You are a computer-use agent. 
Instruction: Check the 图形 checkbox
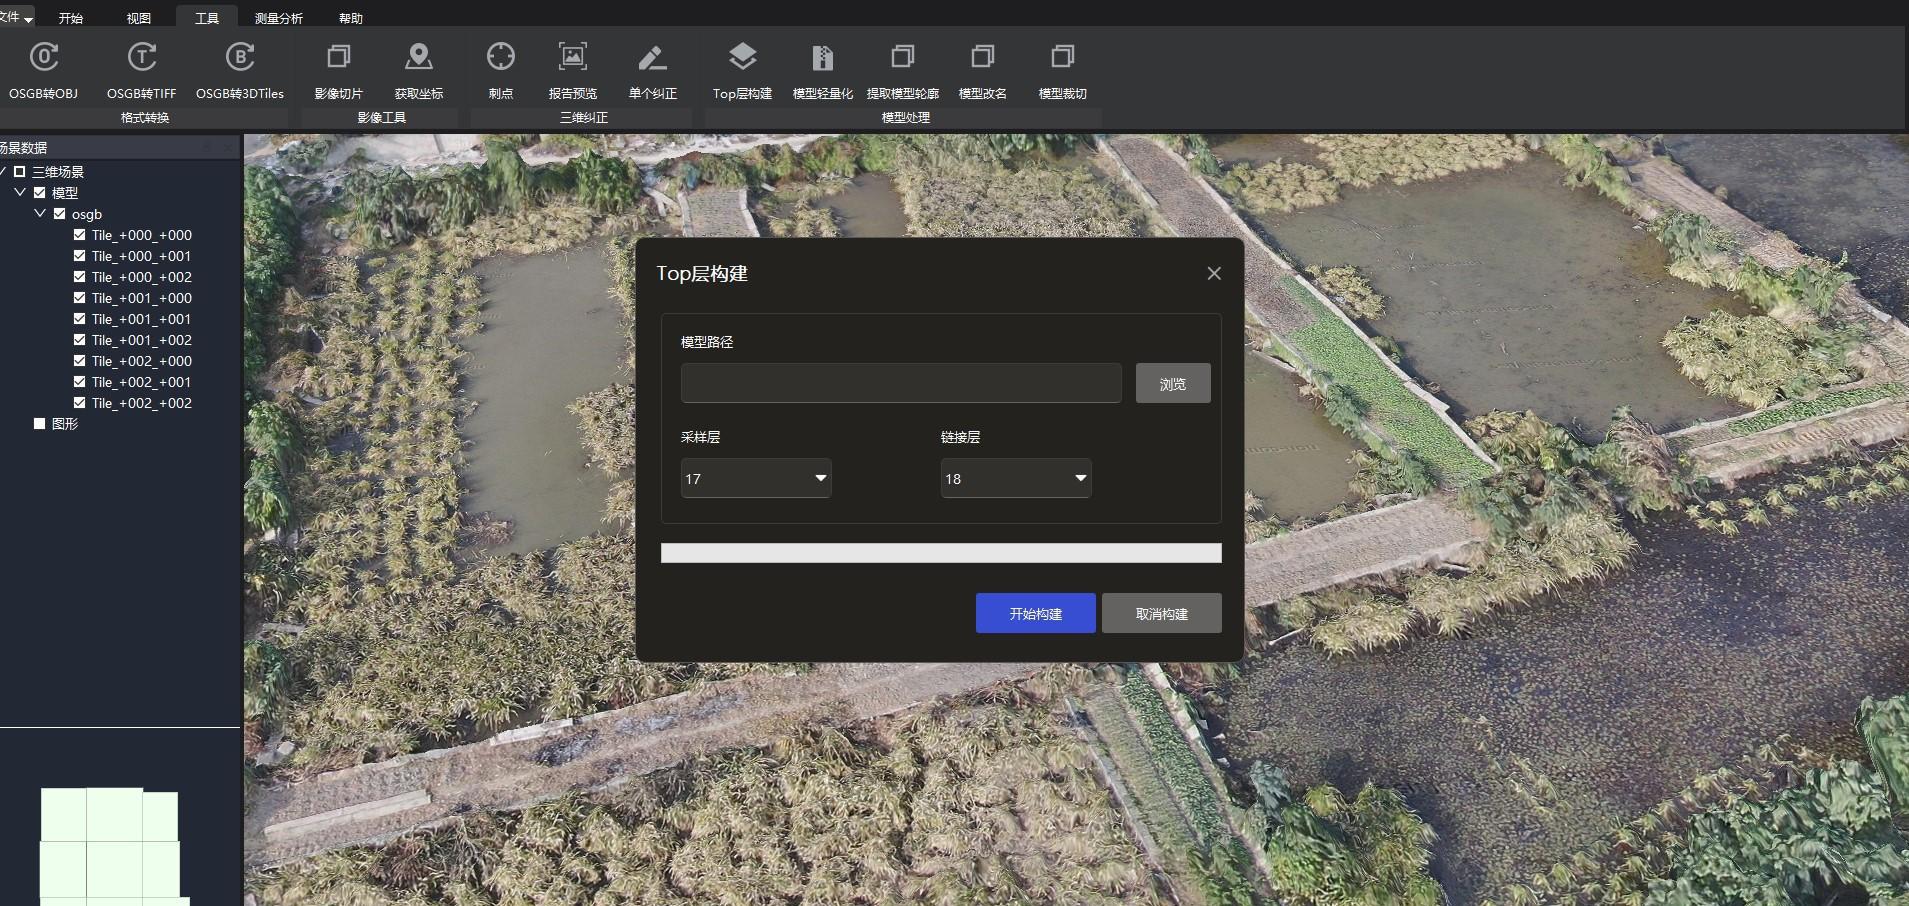(x=39, y=424)
